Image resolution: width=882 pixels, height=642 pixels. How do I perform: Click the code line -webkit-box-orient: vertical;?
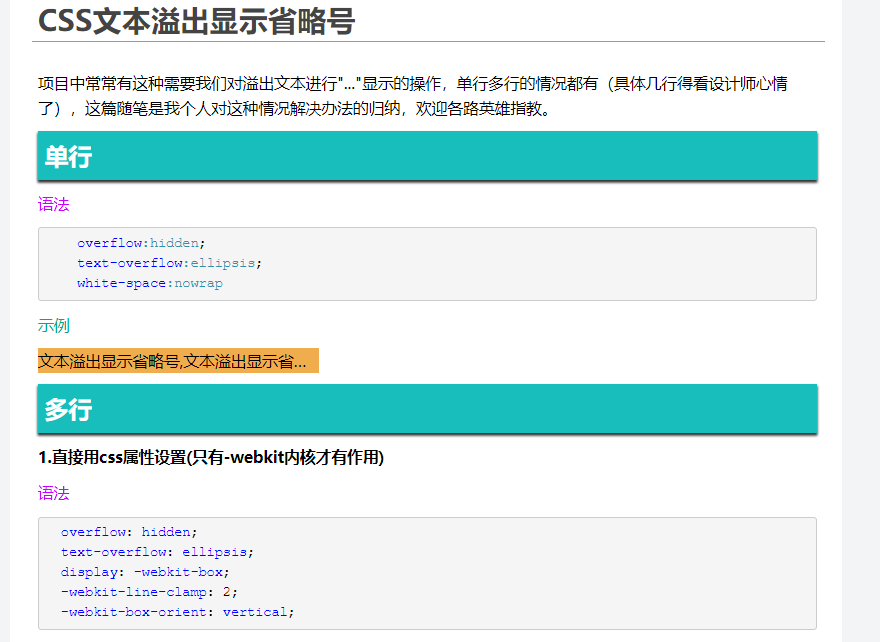[x=177, y=612]
